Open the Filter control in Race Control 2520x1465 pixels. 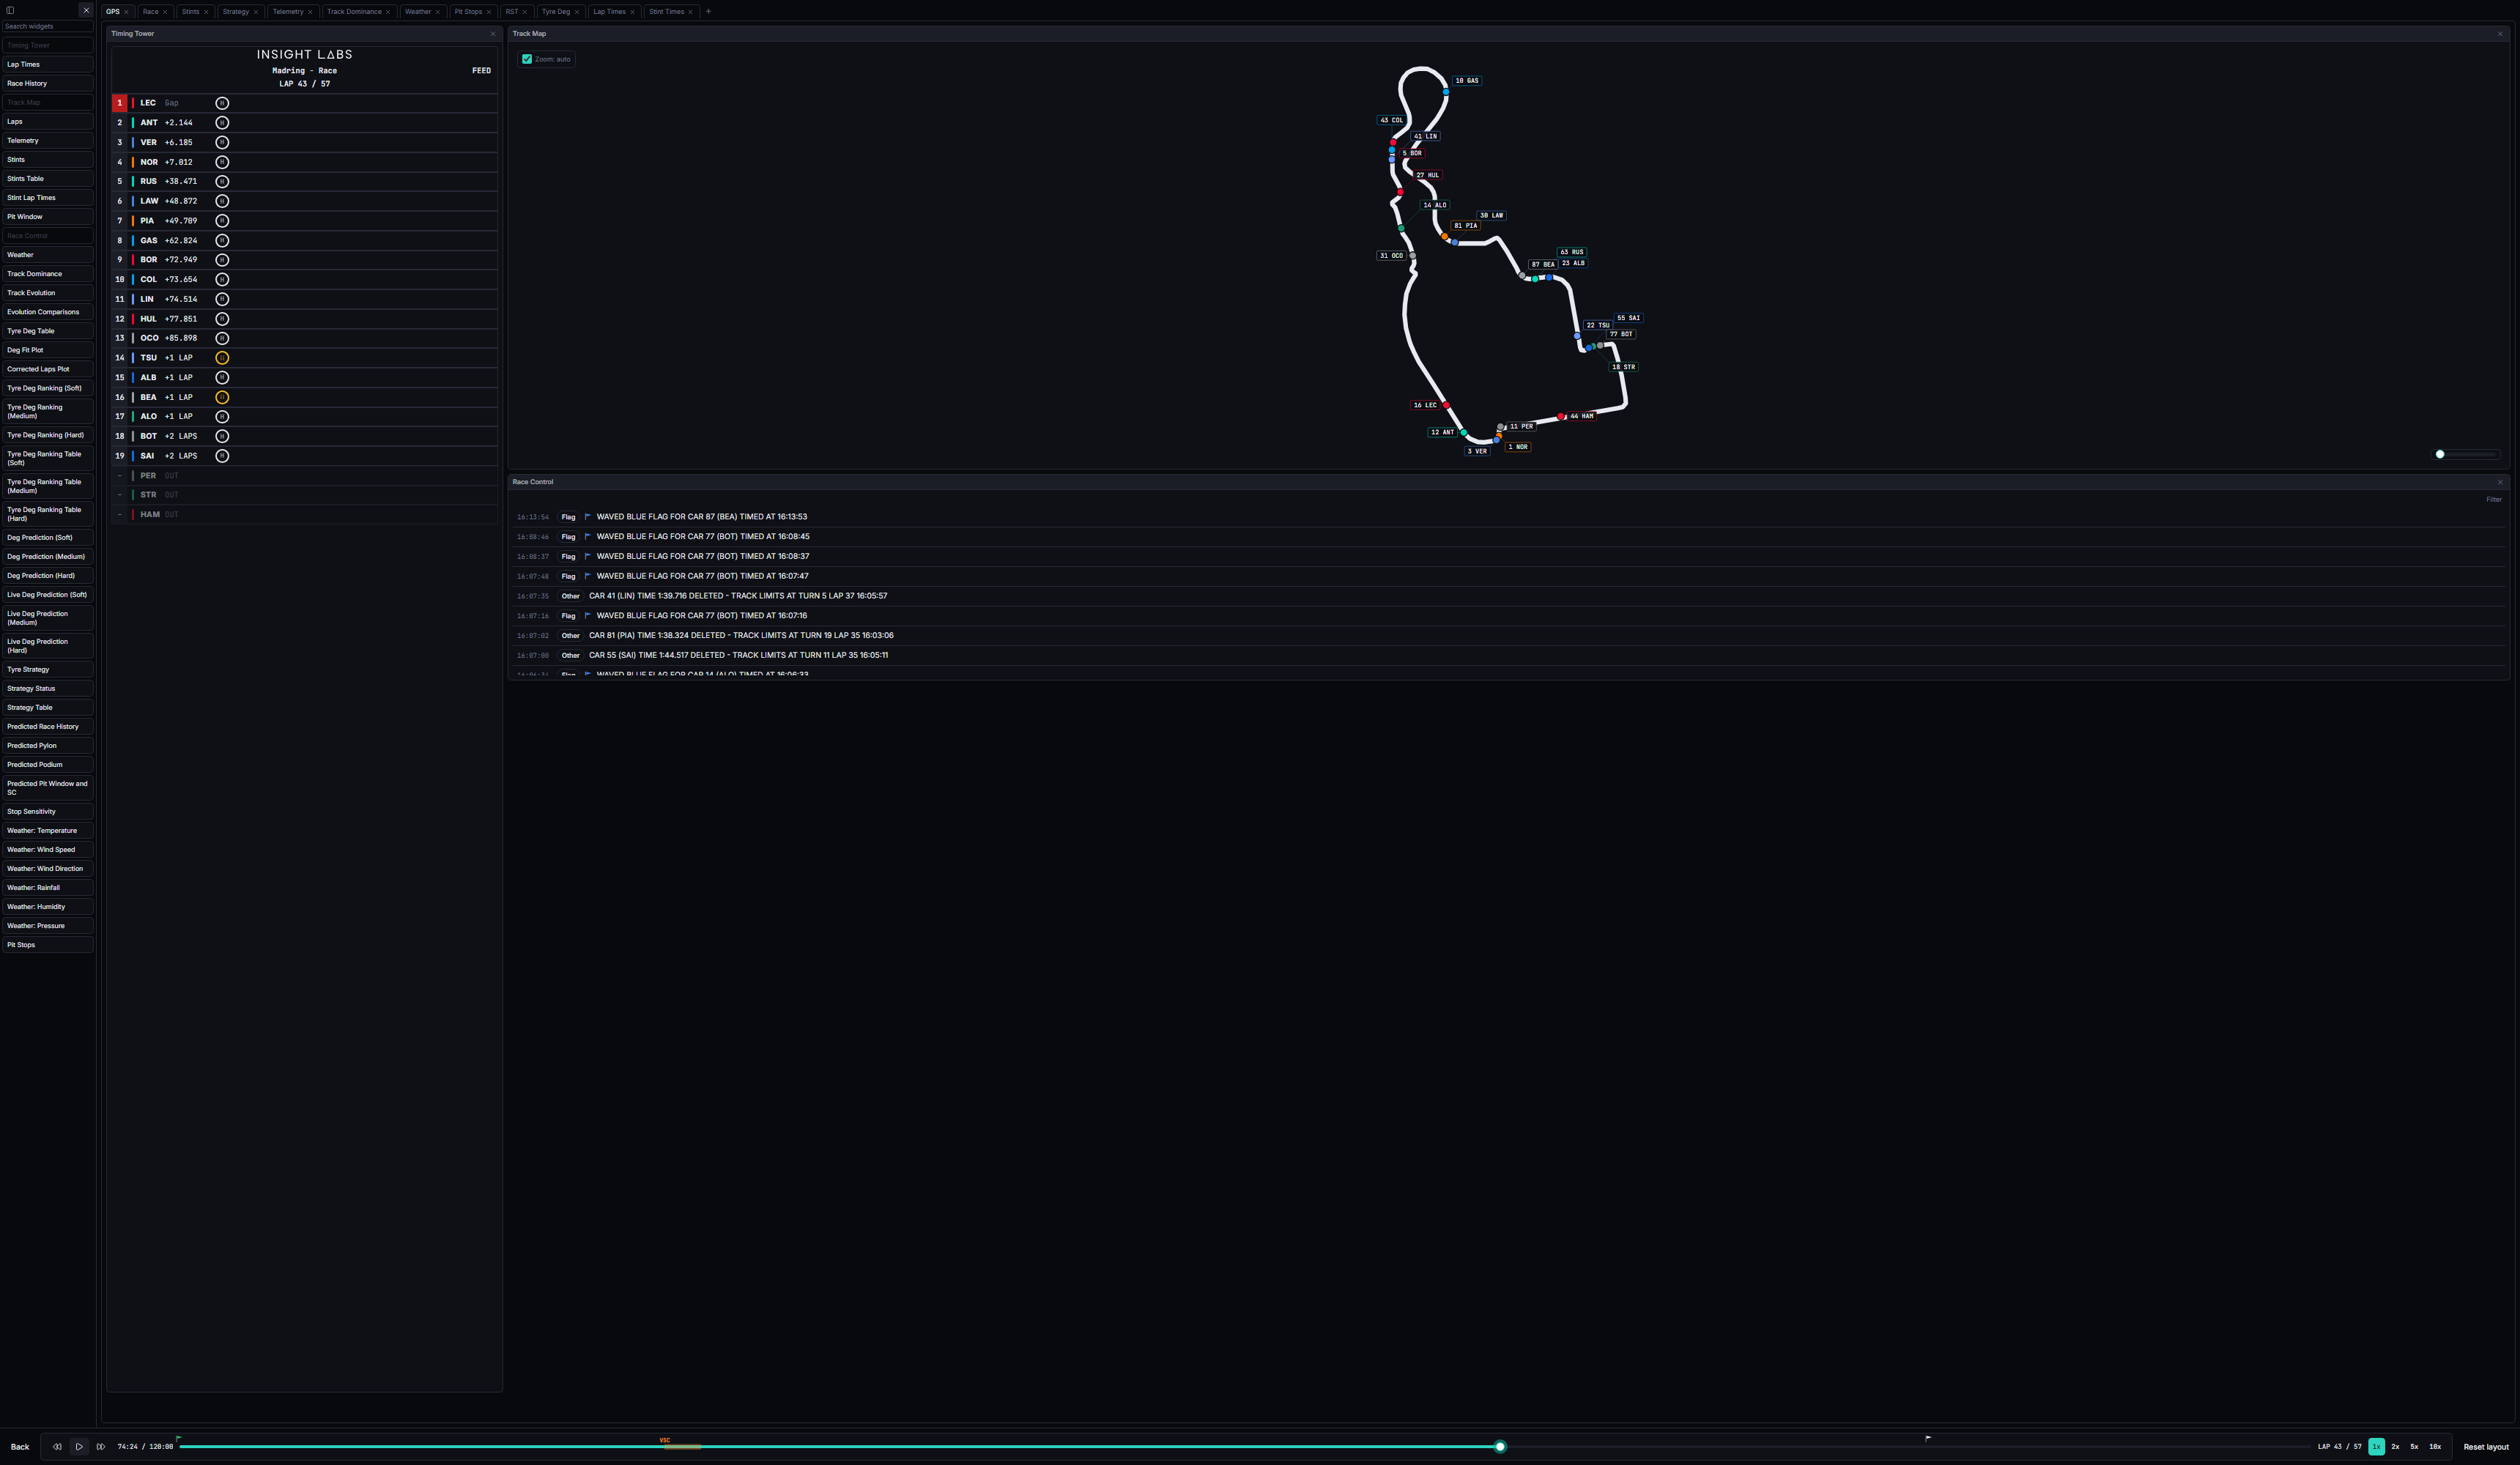click(2493, 499)
